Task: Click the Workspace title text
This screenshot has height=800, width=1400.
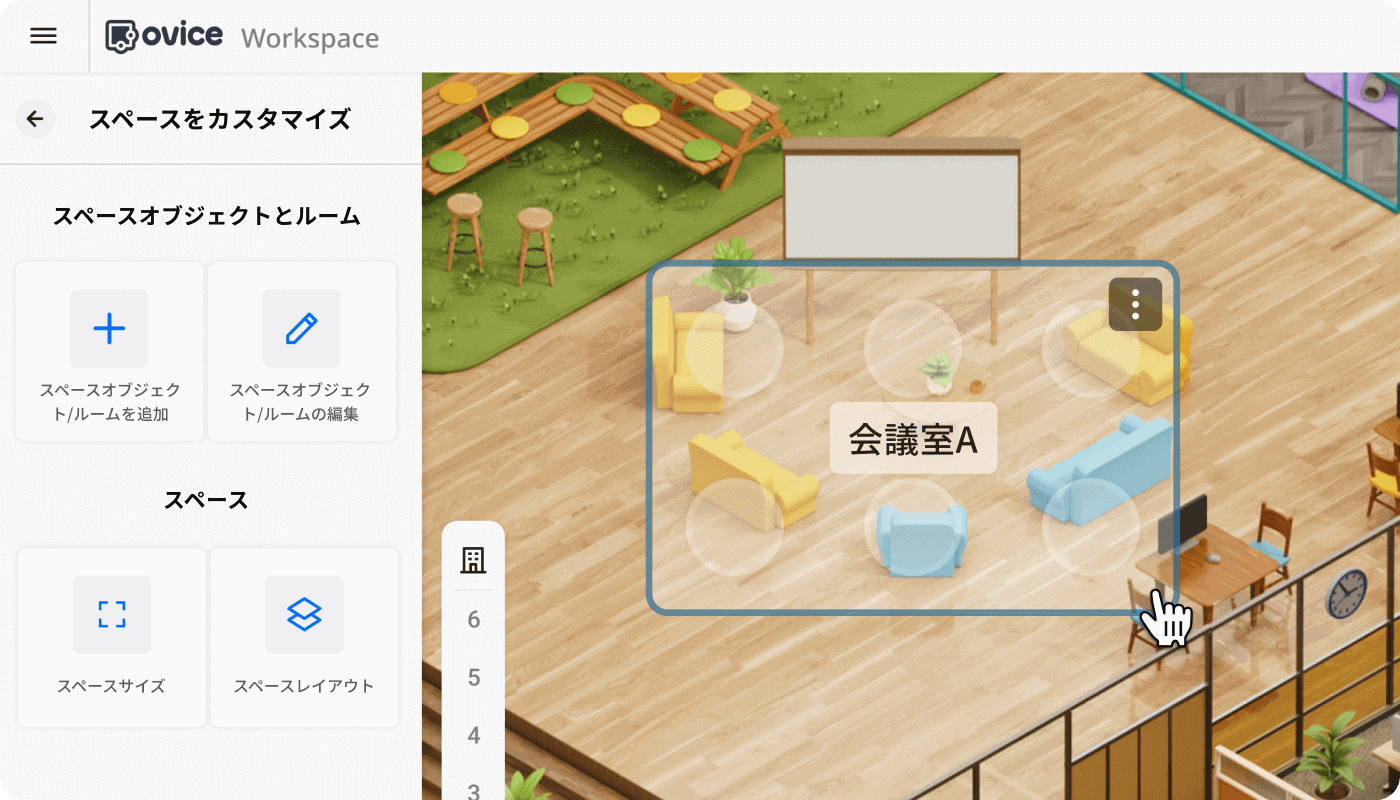Action: 309,38
